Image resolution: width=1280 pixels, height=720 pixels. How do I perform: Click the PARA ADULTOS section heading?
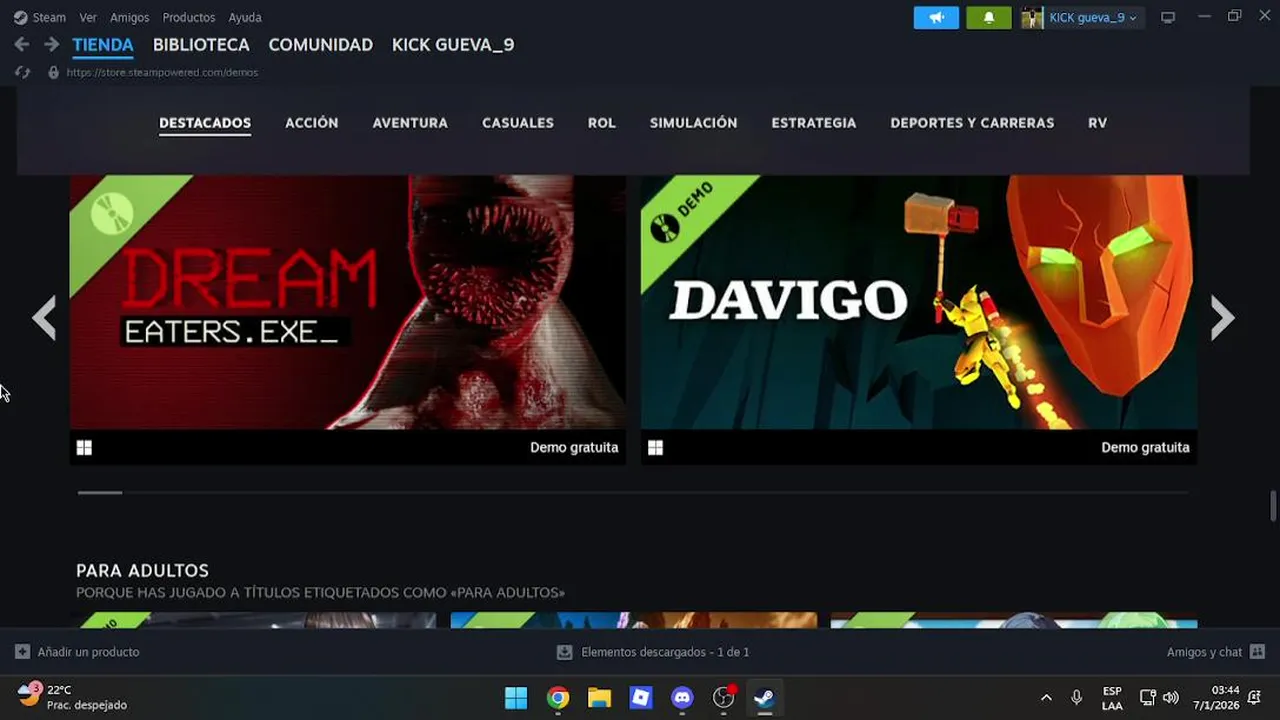click(x=142, y=570)
